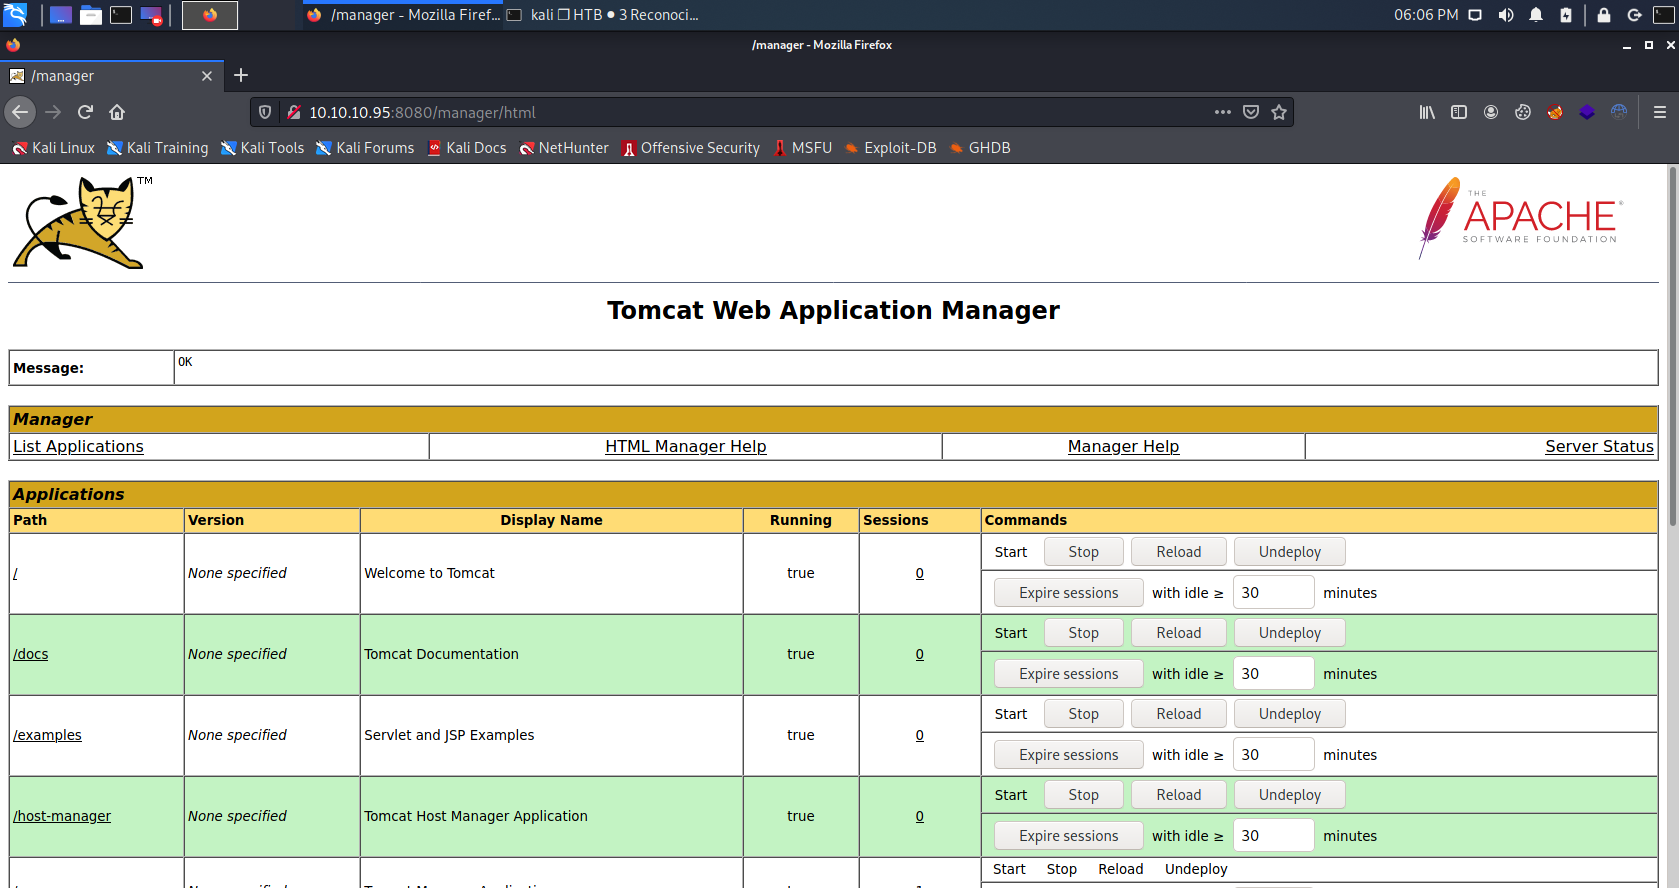1679x888 pixels.
Task: Open a new browser tab
Action: (x=241, y=76)
